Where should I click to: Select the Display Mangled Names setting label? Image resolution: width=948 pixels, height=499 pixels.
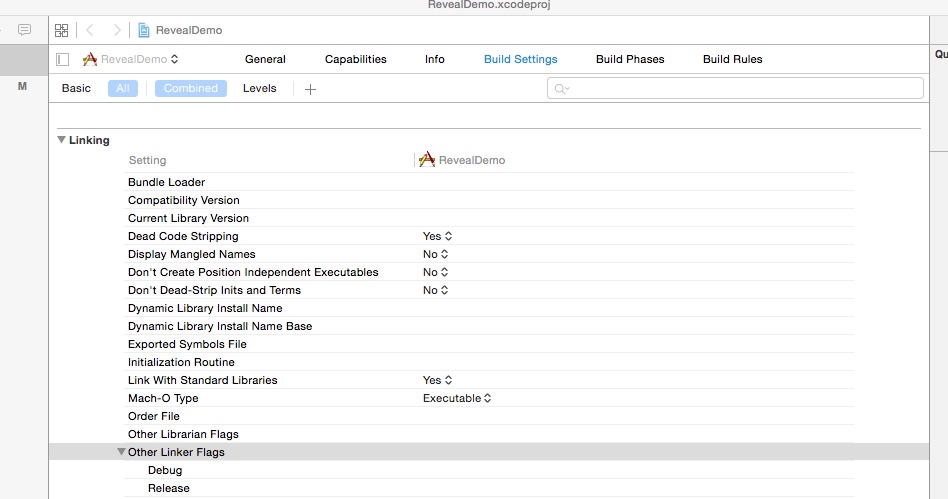coord(192,254)
